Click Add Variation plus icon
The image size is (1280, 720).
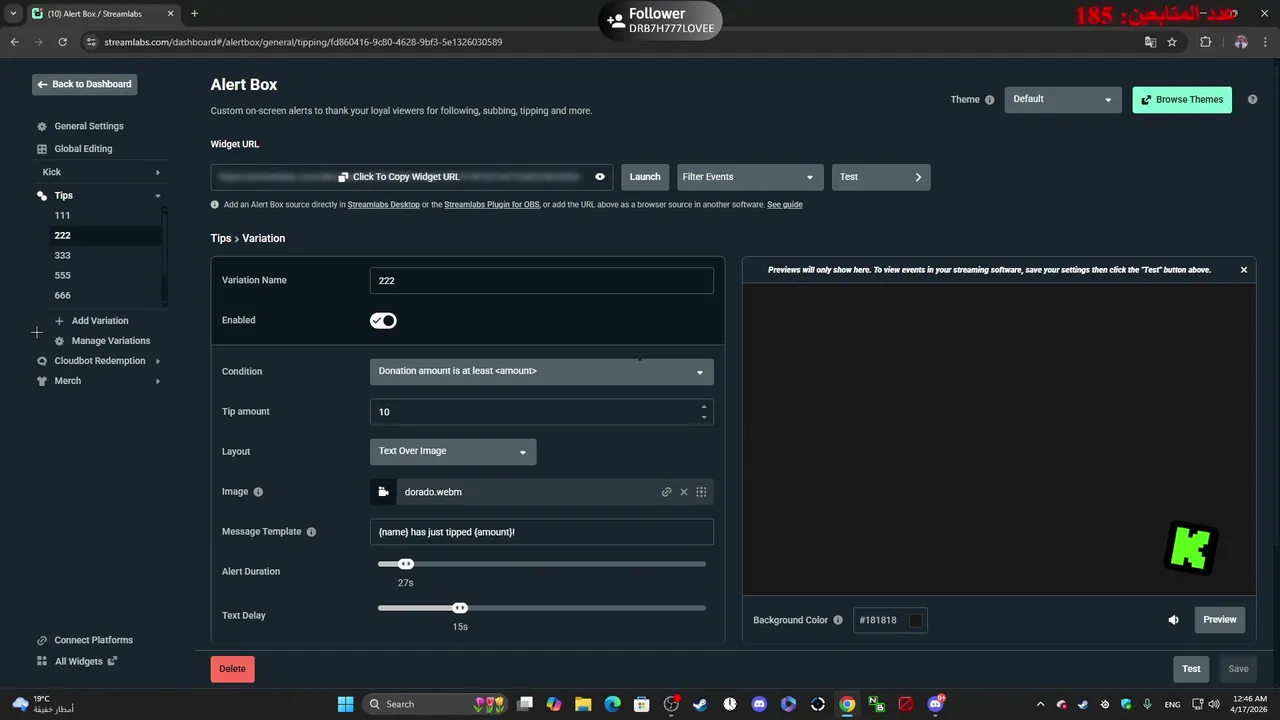pos(59,321)
